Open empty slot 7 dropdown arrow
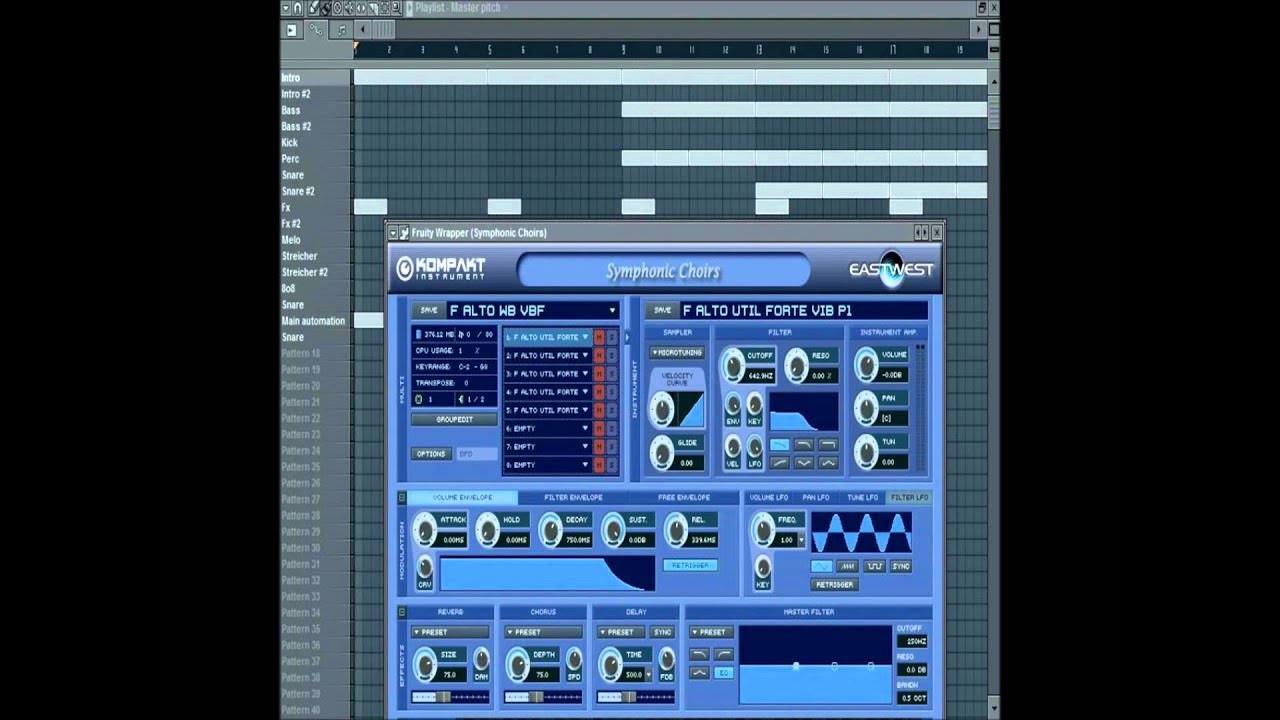The image size is (1280, 720). point(585,447)
